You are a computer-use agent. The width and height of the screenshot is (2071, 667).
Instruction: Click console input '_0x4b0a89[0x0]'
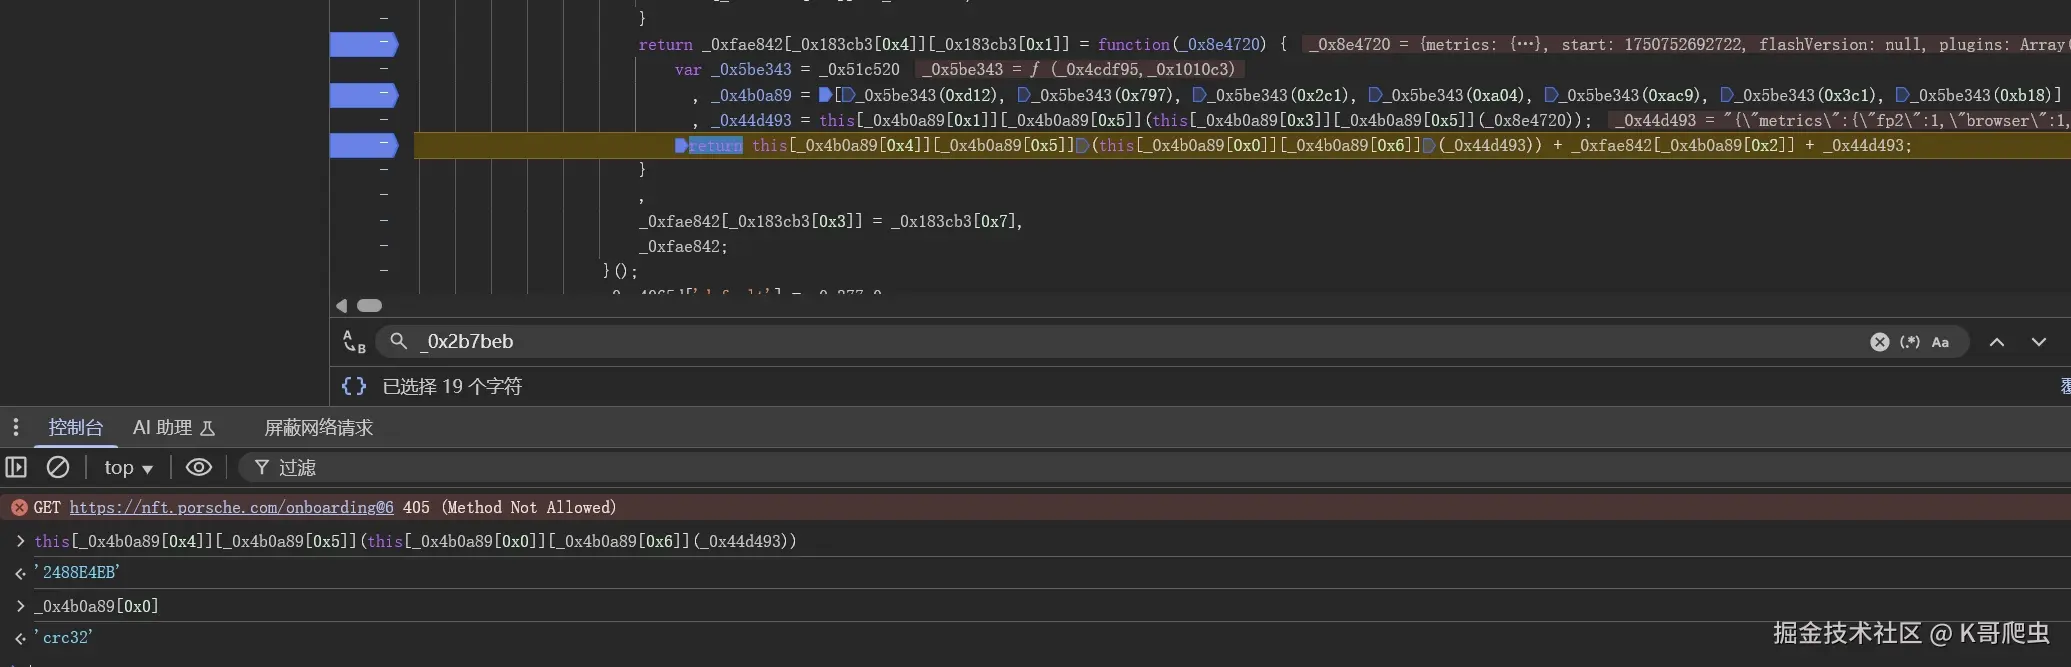coord(96,606)
